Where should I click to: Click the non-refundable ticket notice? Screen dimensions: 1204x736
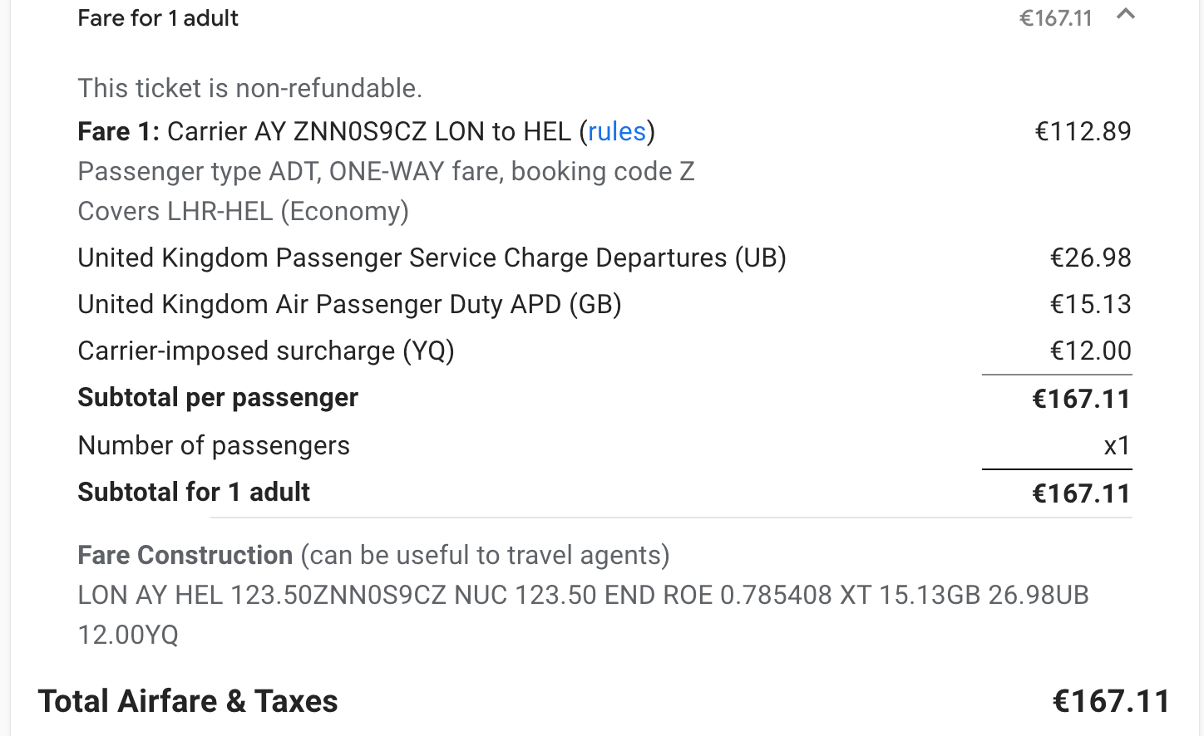click(x=250, y=88)
